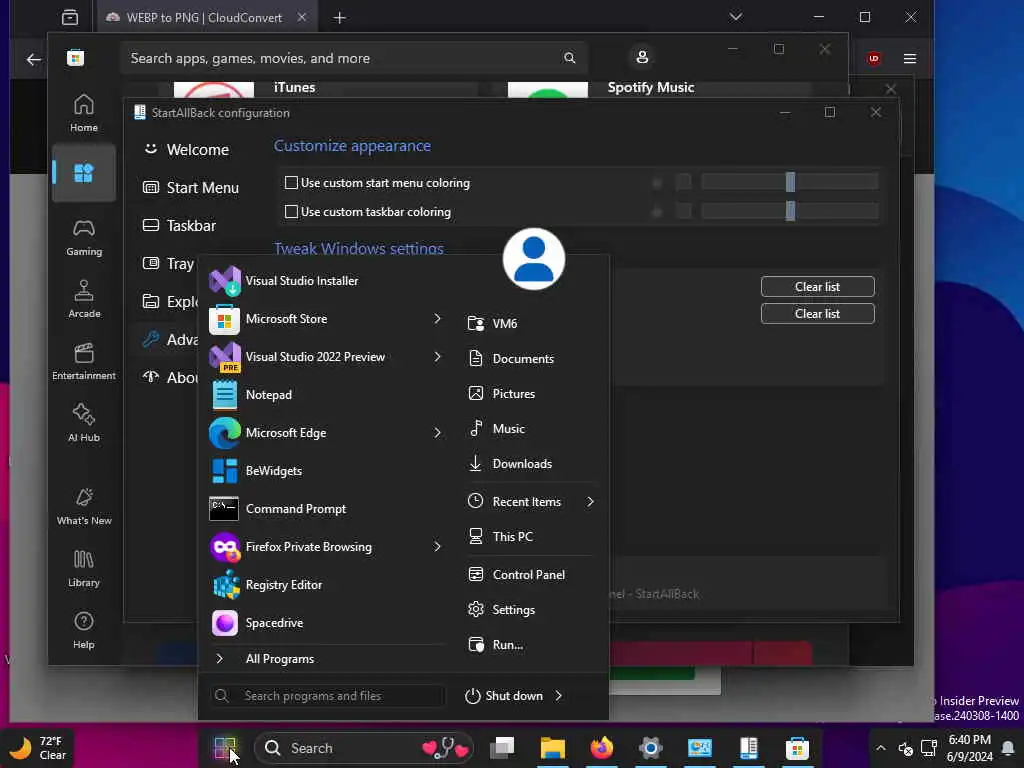Launch Spacedrive app
The height and width of the screenshot is (768, 1024).
(325, 623)
